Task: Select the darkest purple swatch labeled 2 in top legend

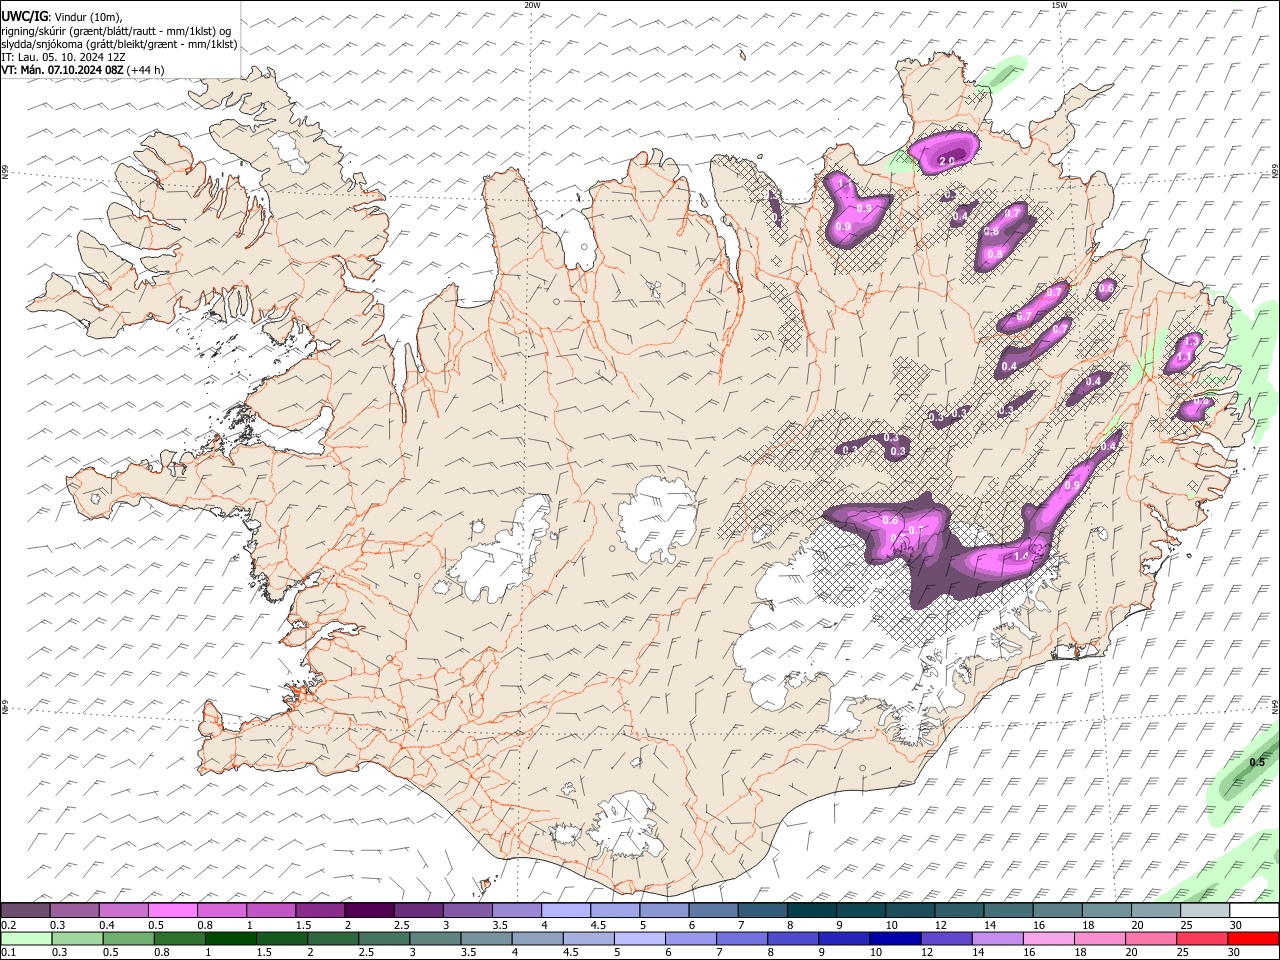Action: pyautogui.click(x=369, y=910)
